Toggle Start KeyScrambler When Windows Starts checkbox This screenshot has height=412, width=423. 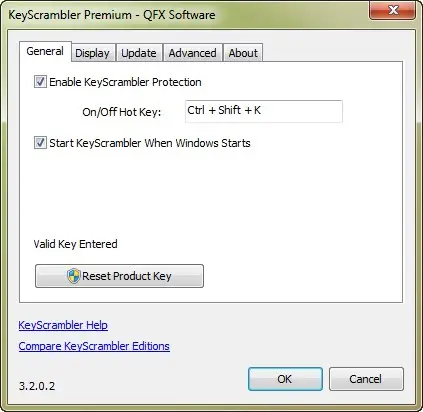click(40, 143)
